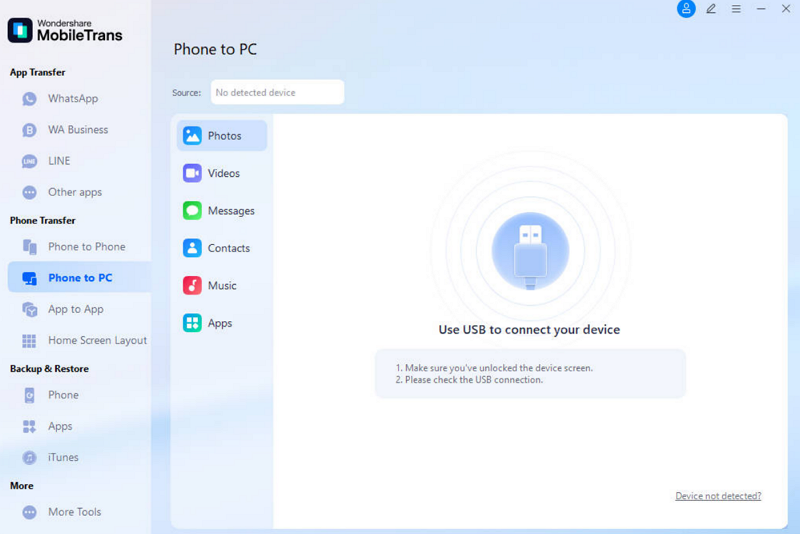Click the Phone to PC sidebar icon
The image size is (800, 534).
point(29,278)
